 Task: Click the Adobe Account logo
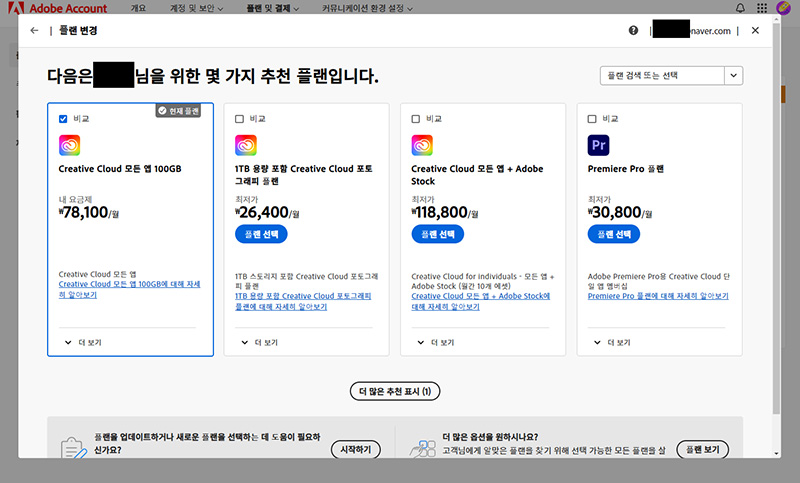click(58, 8)
